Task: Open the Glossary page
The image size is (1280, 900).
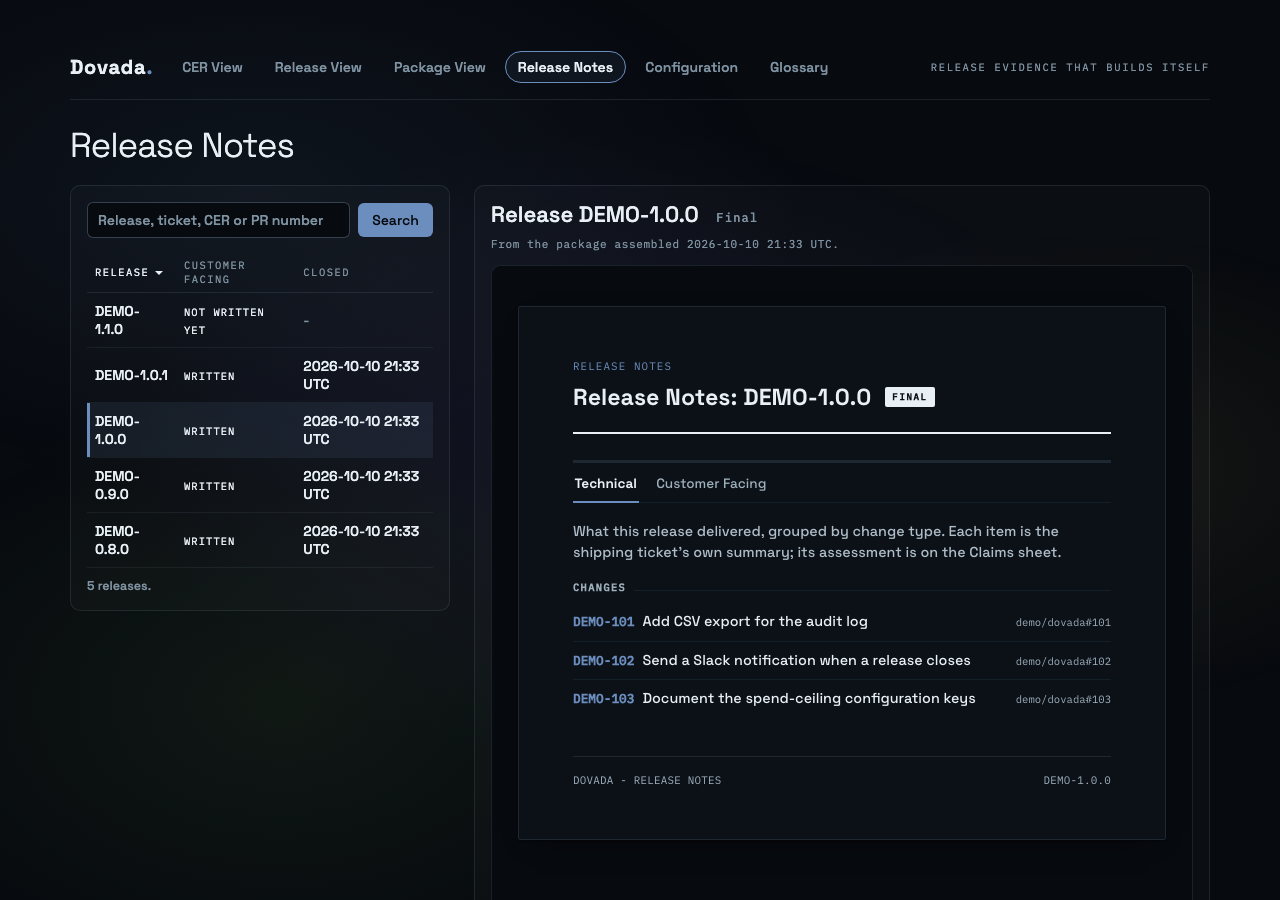Action: pyautogui.click(x=799, y=67)
